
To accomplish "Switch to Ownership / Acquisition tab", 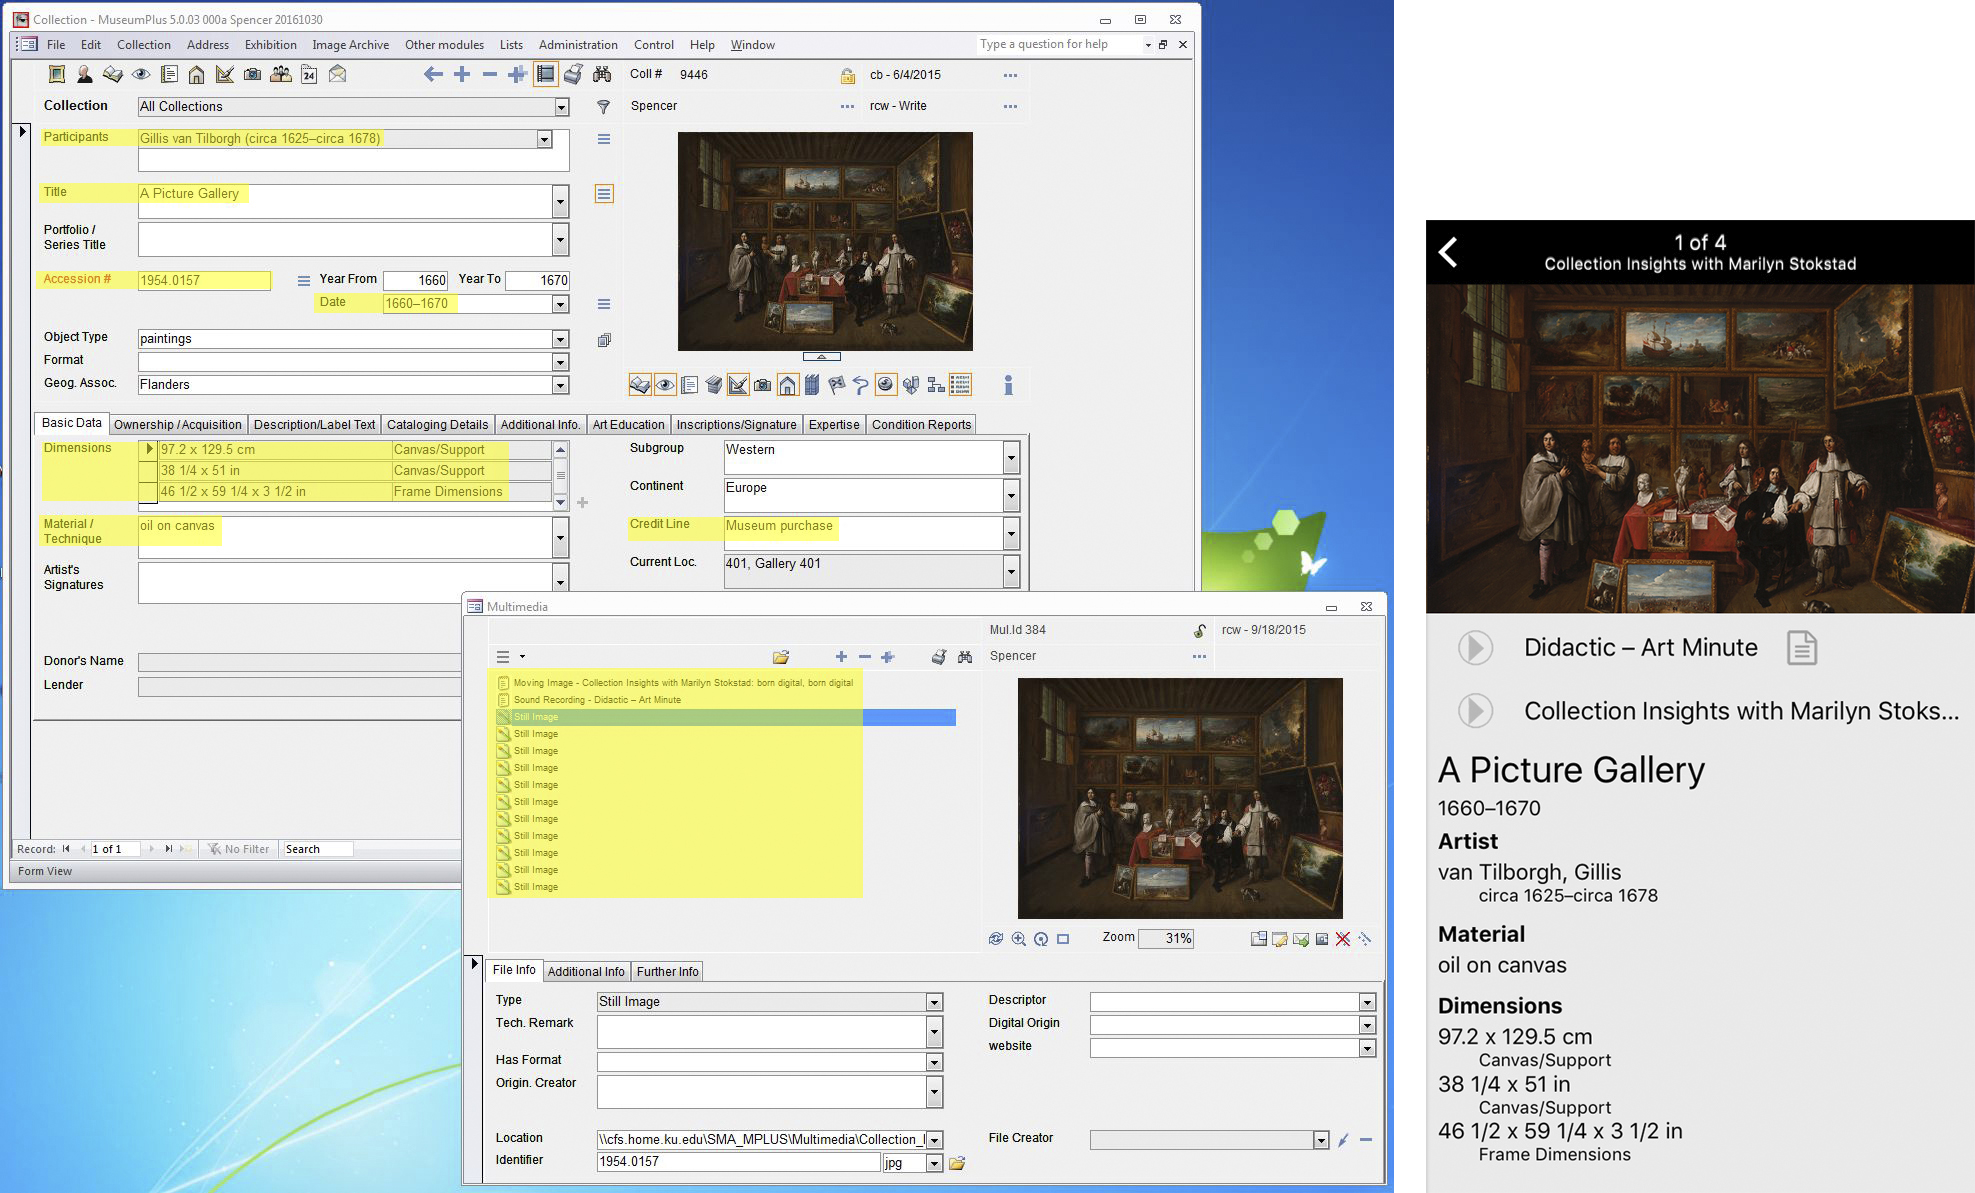I will (x=177, y=425).
